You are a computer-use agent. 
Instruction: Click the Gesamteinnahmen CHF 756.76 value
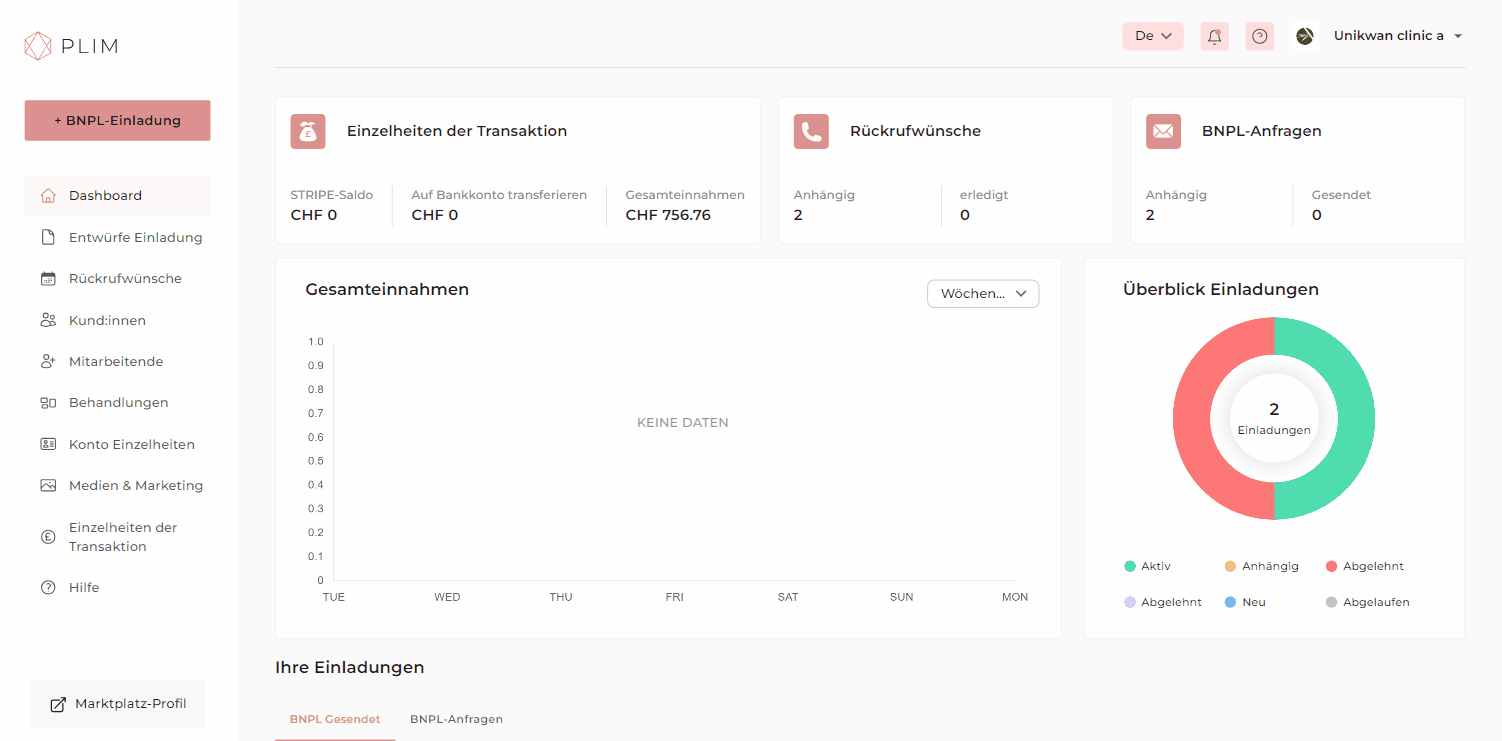coord(668,215)
